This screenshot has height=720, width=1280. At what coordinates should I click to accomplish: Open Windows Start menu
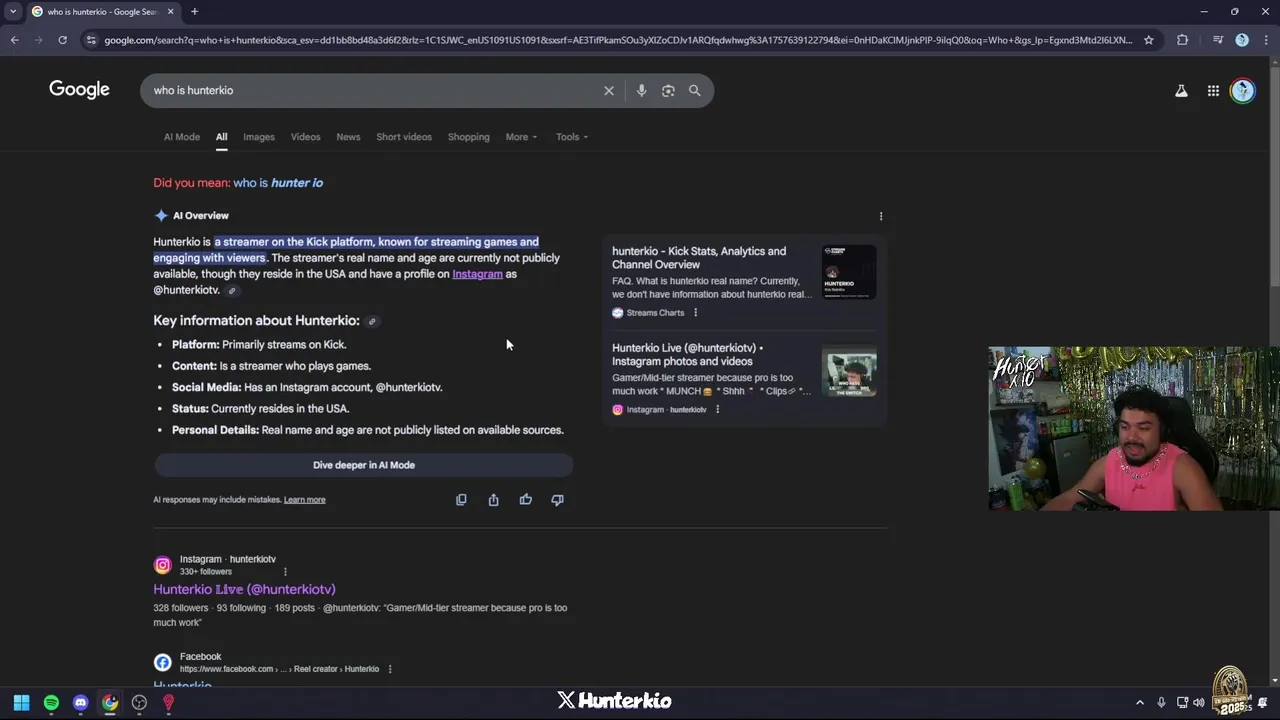[21, 703]
